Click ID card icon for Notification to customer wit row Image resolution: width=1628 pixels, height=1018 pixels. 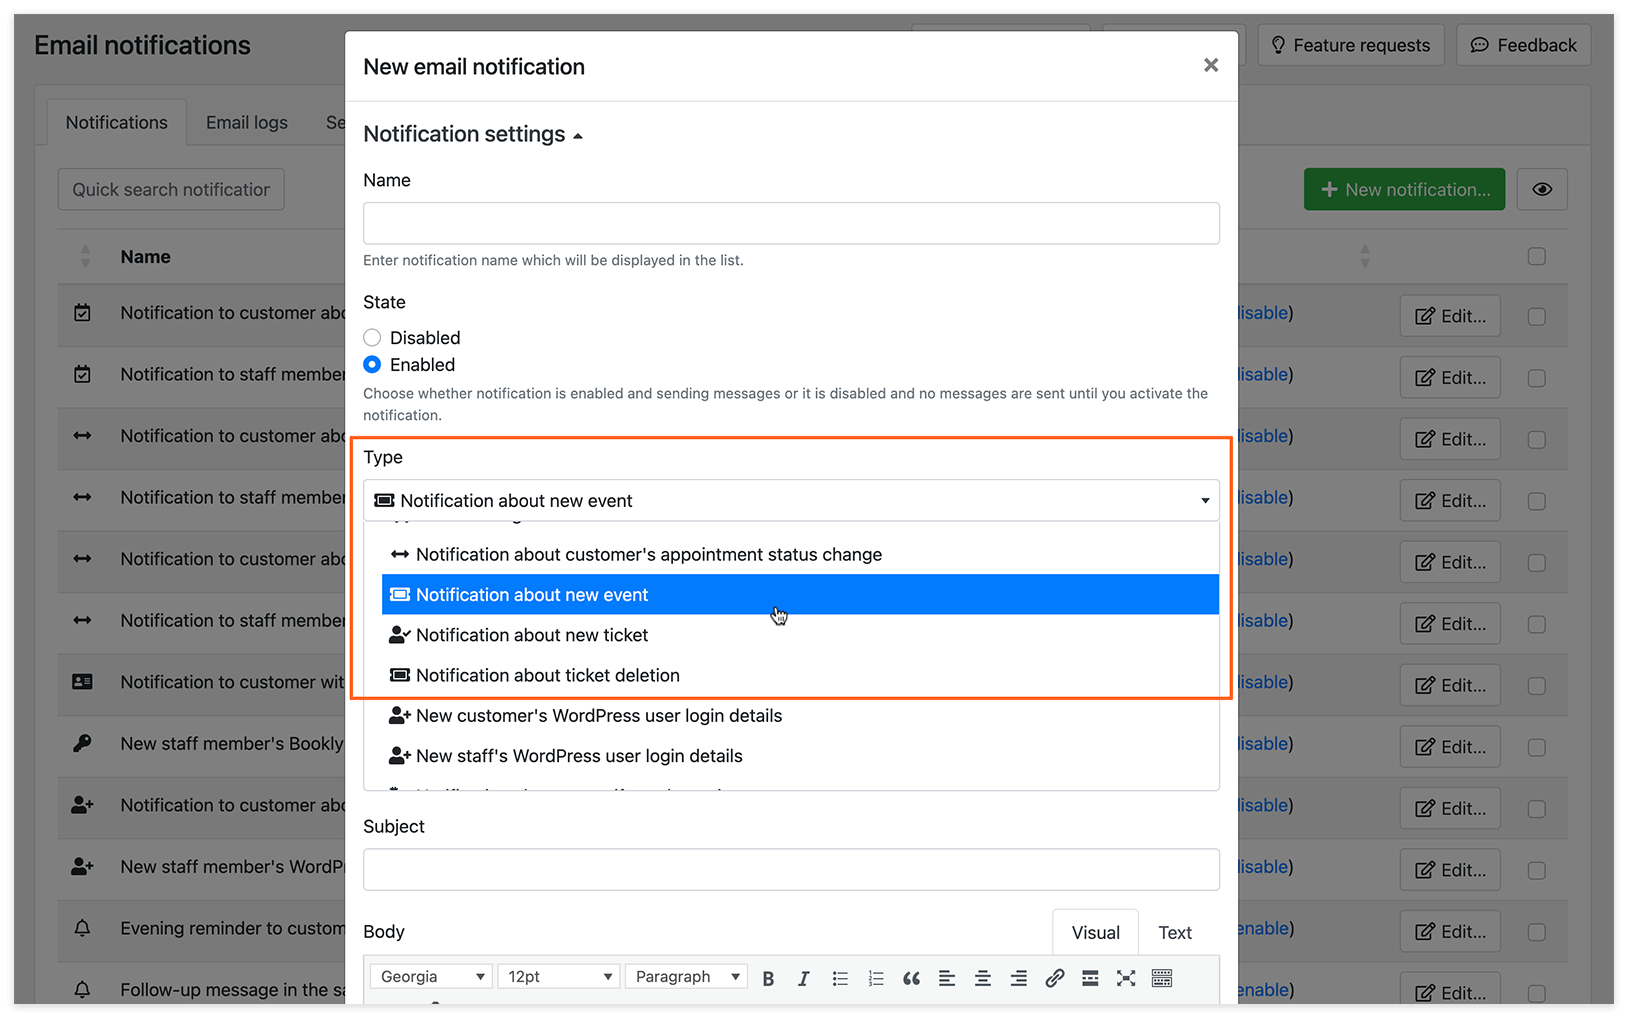click(x=82, y=682)
